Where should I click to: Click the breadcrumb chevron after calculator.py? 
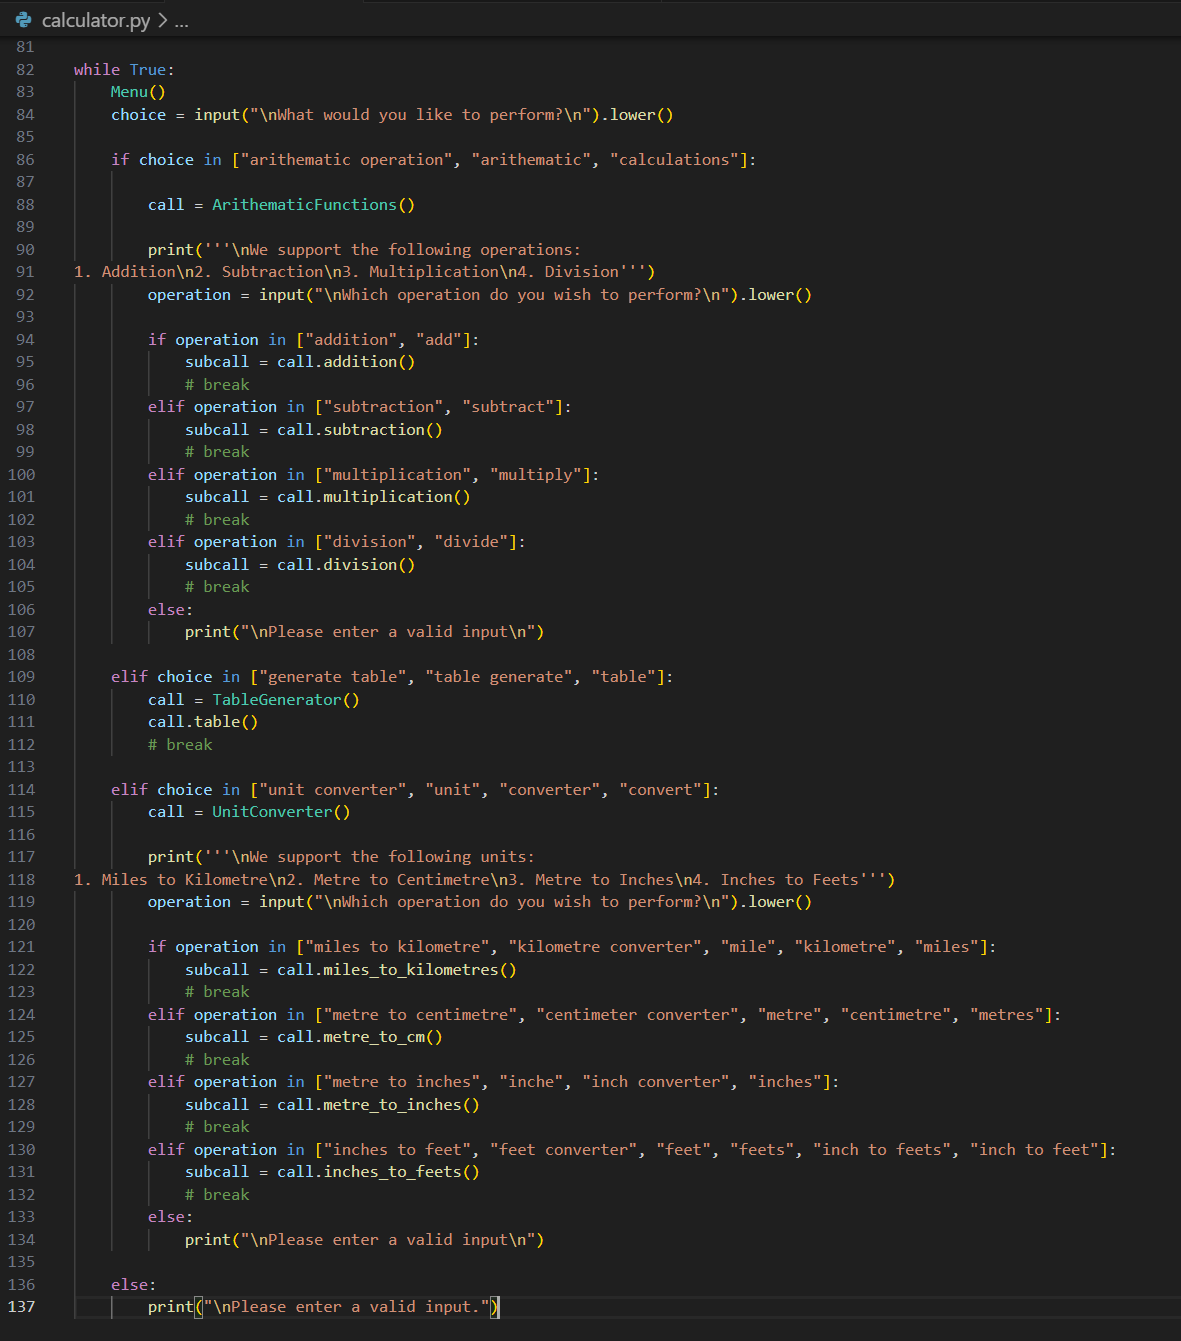163,20
